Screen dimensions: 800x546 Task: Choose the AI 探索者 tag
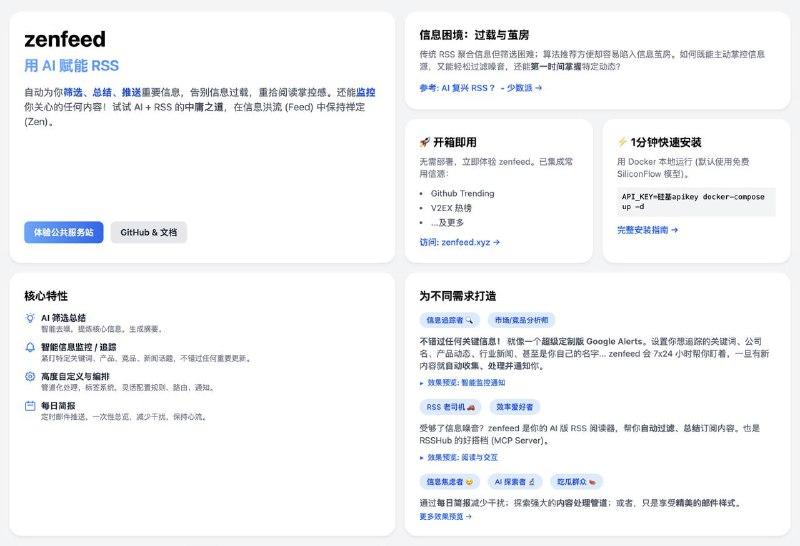click(516, 481)
